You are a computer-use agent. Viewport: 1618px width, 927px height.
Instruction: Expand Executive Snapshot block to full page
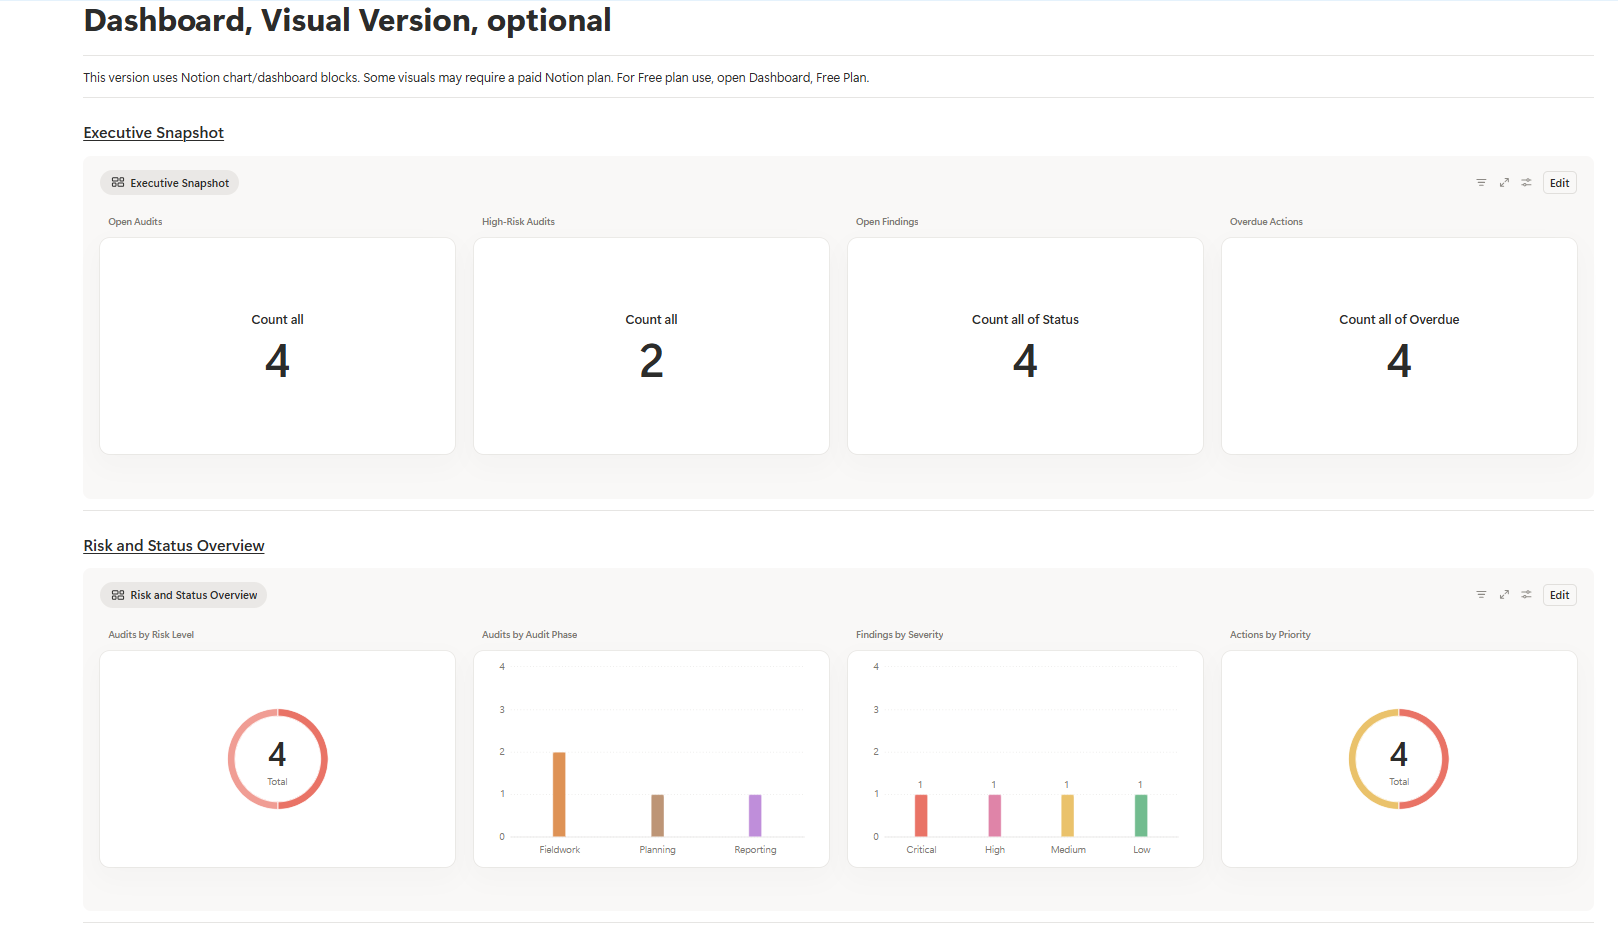[x=1504, y=183]
